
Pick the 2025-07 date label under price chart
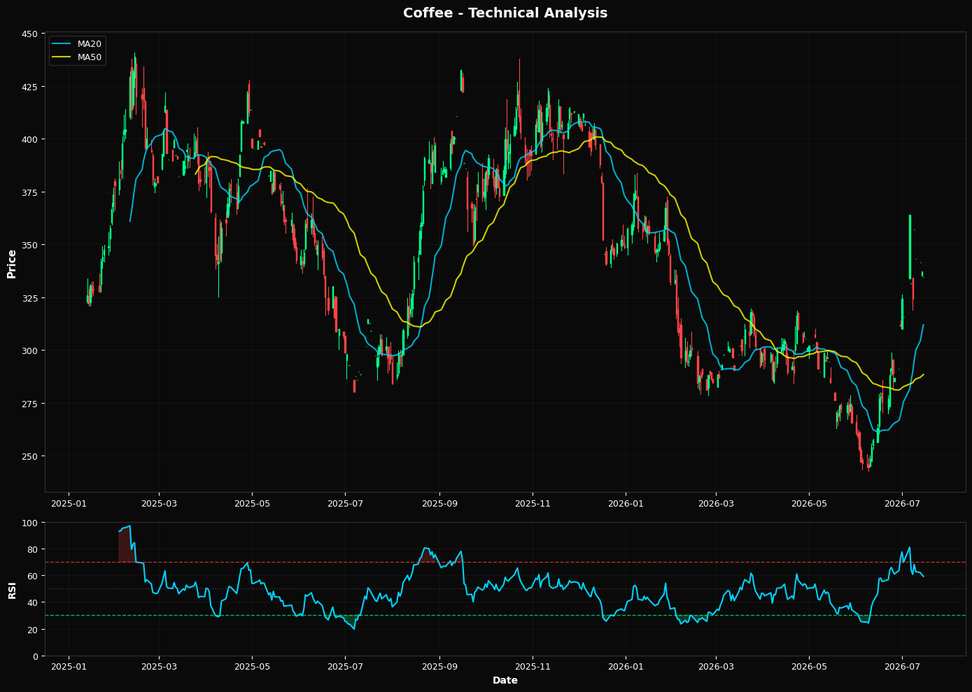click(x=345, y=504)
